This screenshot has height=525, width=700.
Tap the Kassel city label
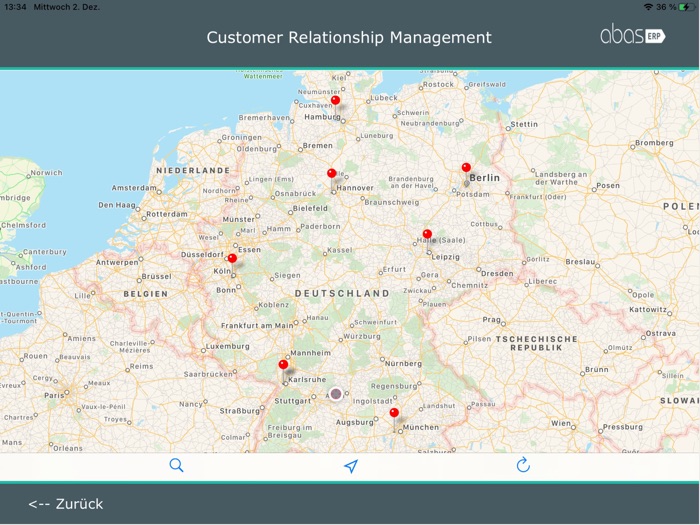click(340, 250)
